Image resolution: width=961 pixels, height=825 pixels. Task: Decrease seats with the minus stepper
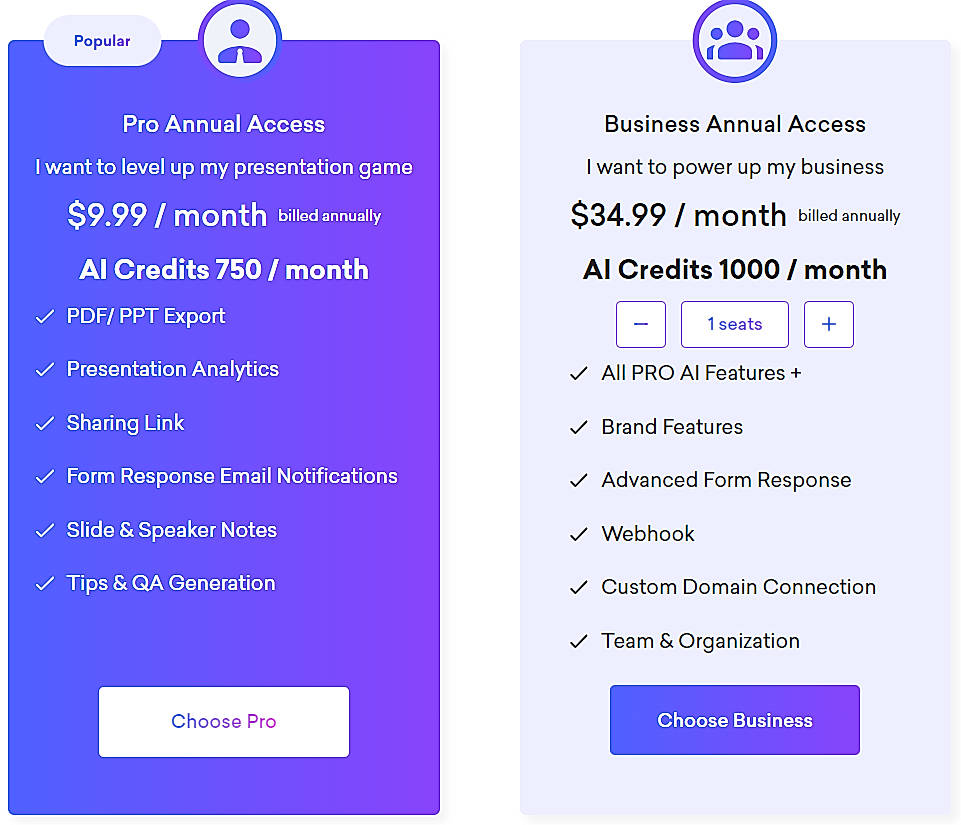[x=640, y=324]
